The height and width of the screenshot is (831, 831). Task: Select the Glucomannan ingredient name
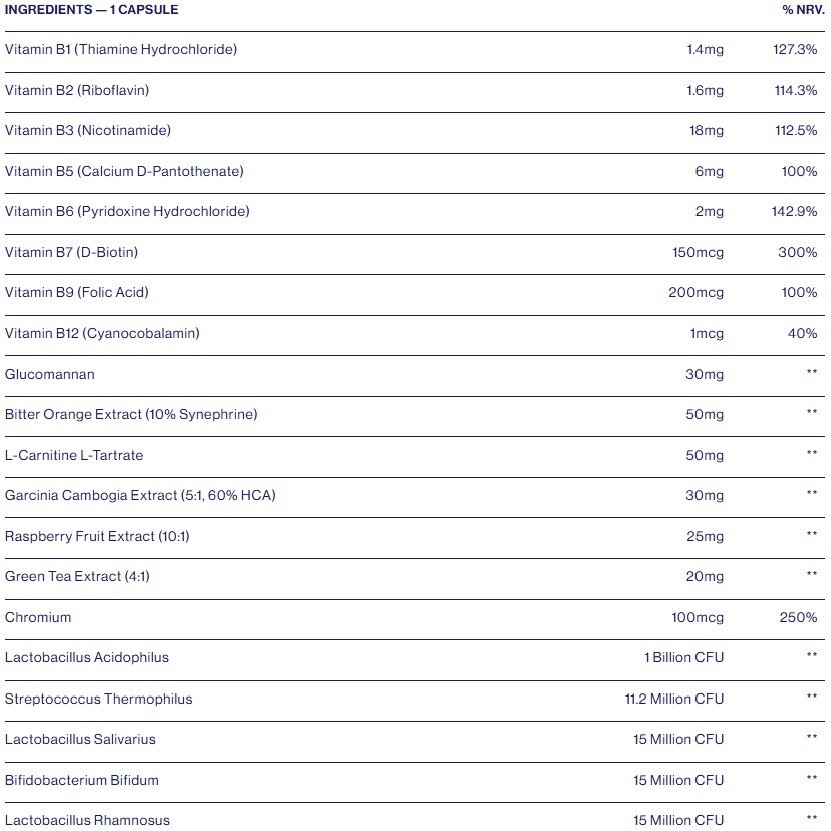50,374
